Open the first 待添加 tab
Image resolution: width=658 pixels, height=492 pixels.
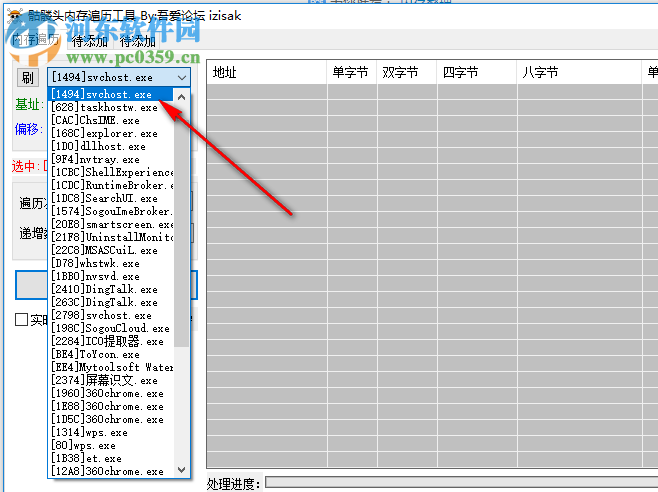(89, 41)
